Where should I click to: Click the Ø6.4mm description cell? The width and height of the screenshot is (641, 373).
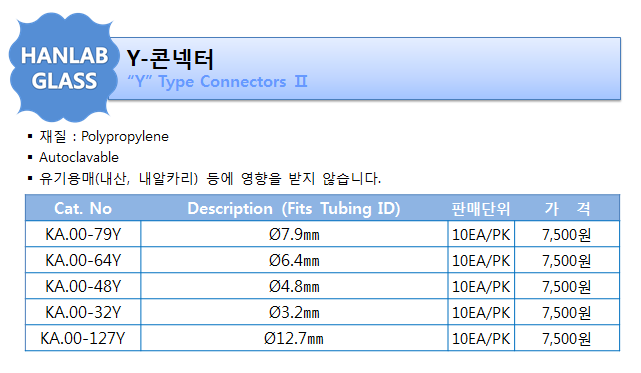tap(294, 260)
